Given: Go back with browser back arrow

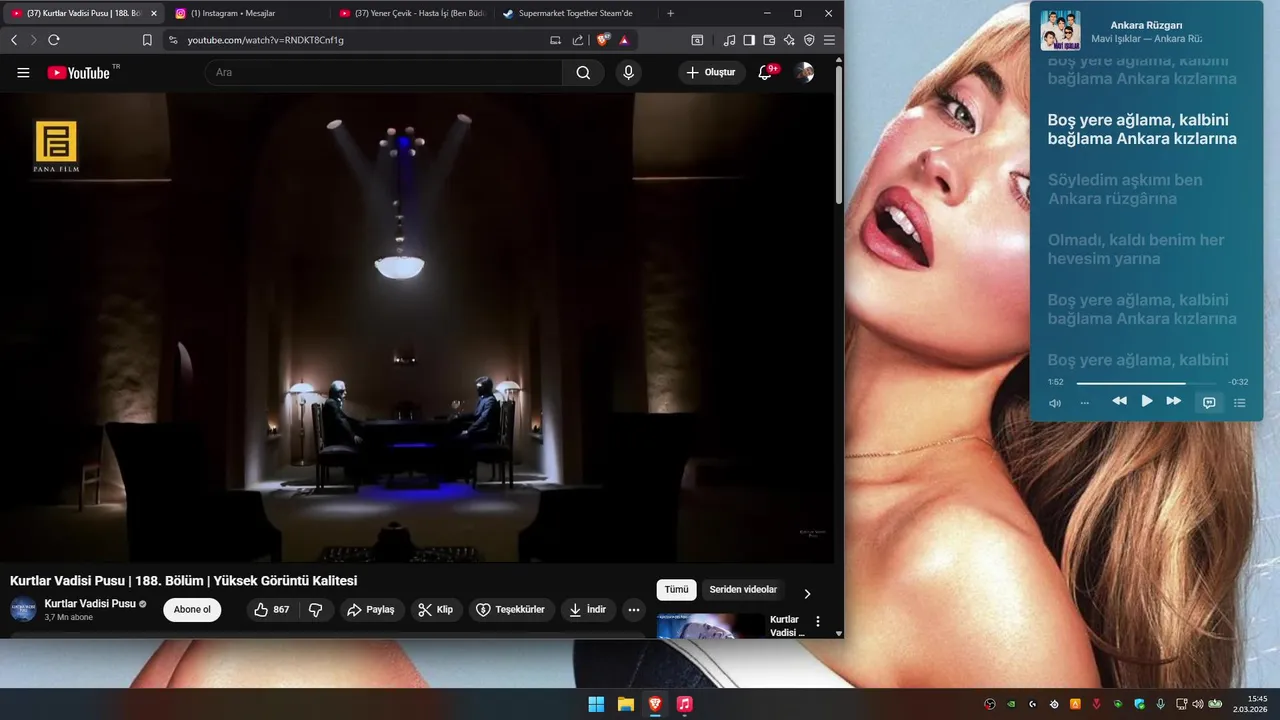Looking at the screenshot, I should (x=14, y=40).
